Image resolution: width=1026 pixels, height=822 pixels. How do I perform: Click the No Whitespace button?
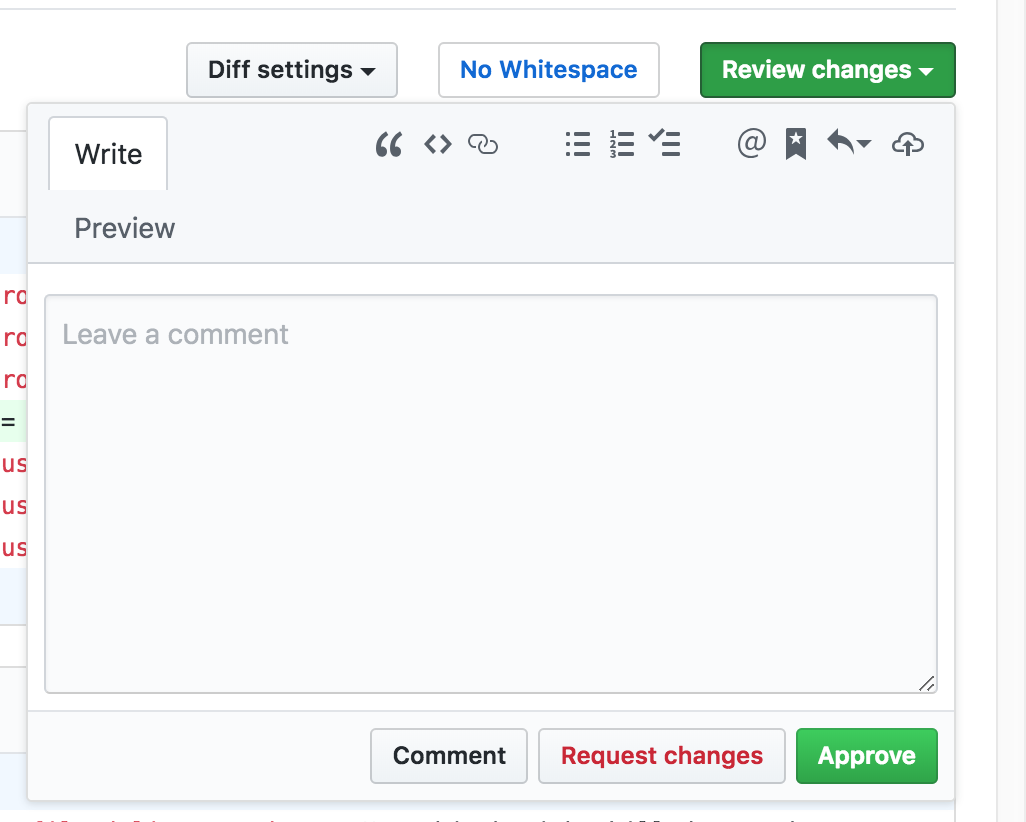click(548, 70)
